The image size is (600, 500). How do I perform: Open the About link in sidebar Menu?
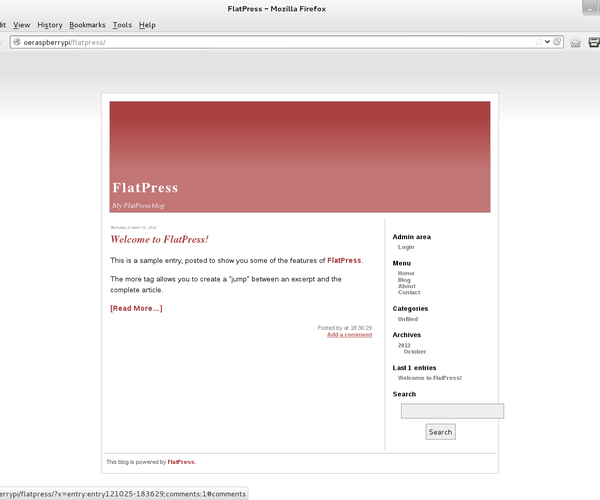point(407,286)
